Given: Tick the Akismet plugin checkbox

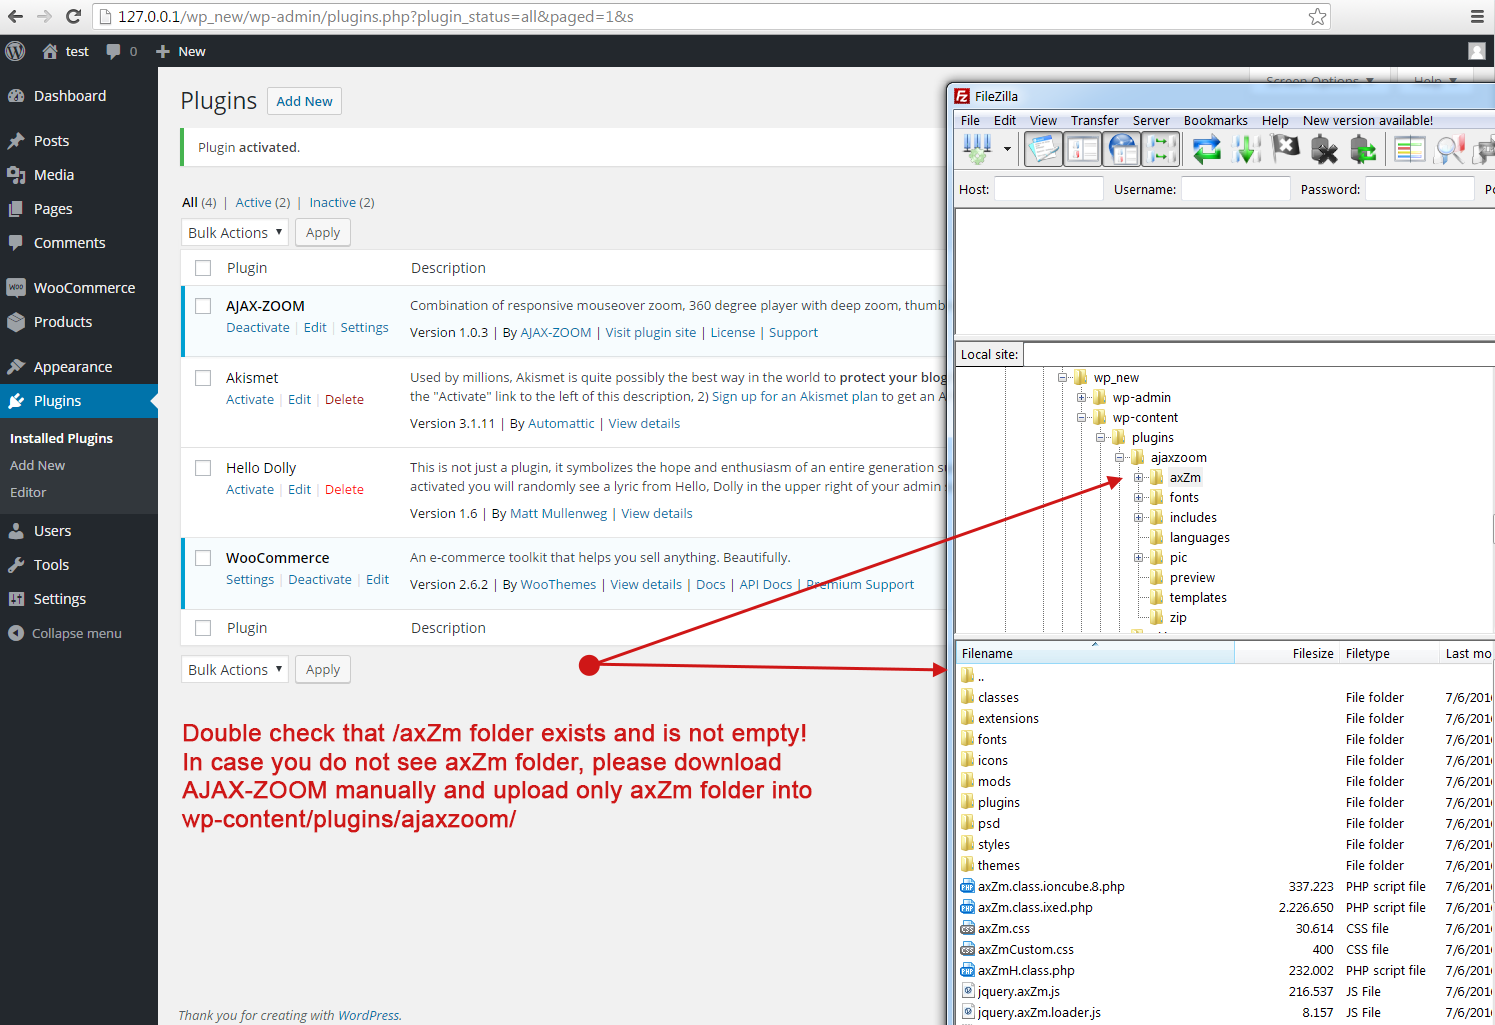Looking at the screenshot, I should 203,378.
